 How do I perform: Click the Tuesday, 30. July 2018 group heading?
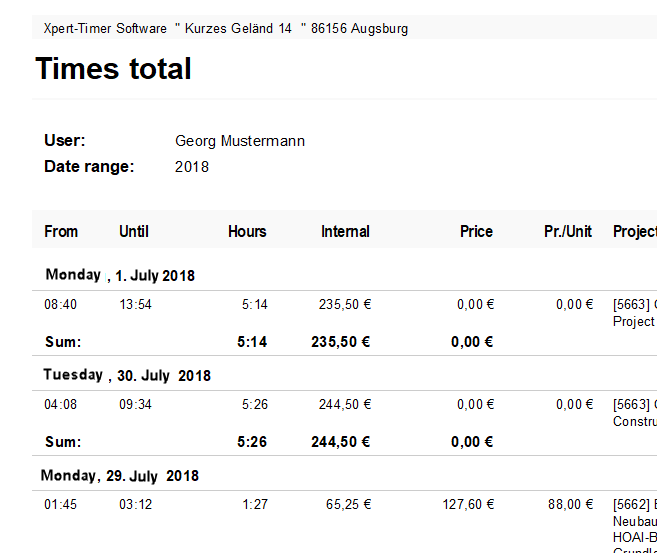point(127,375)
